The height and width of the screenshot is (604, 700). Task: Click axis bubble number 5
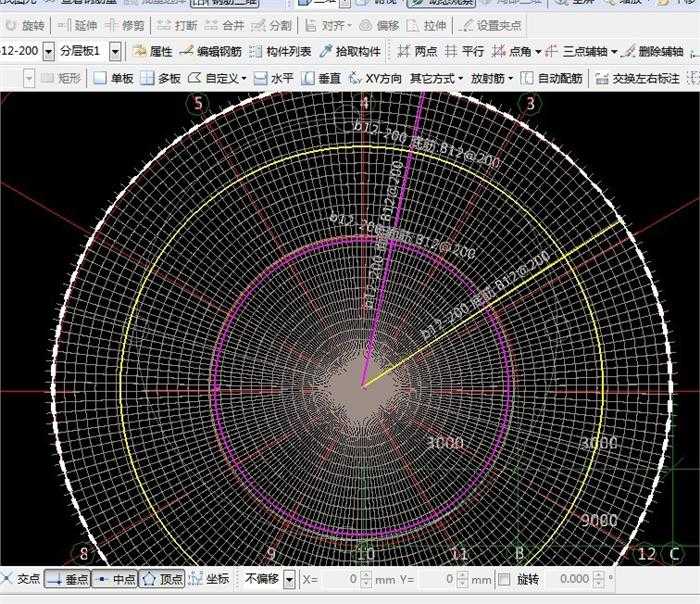[x=198, y=104]
